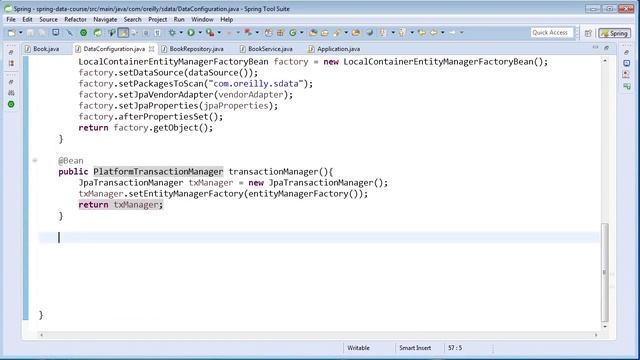This screenshot has width=640, height=360.
Task: Open the Refactor menu
Action: pos(75,19)
